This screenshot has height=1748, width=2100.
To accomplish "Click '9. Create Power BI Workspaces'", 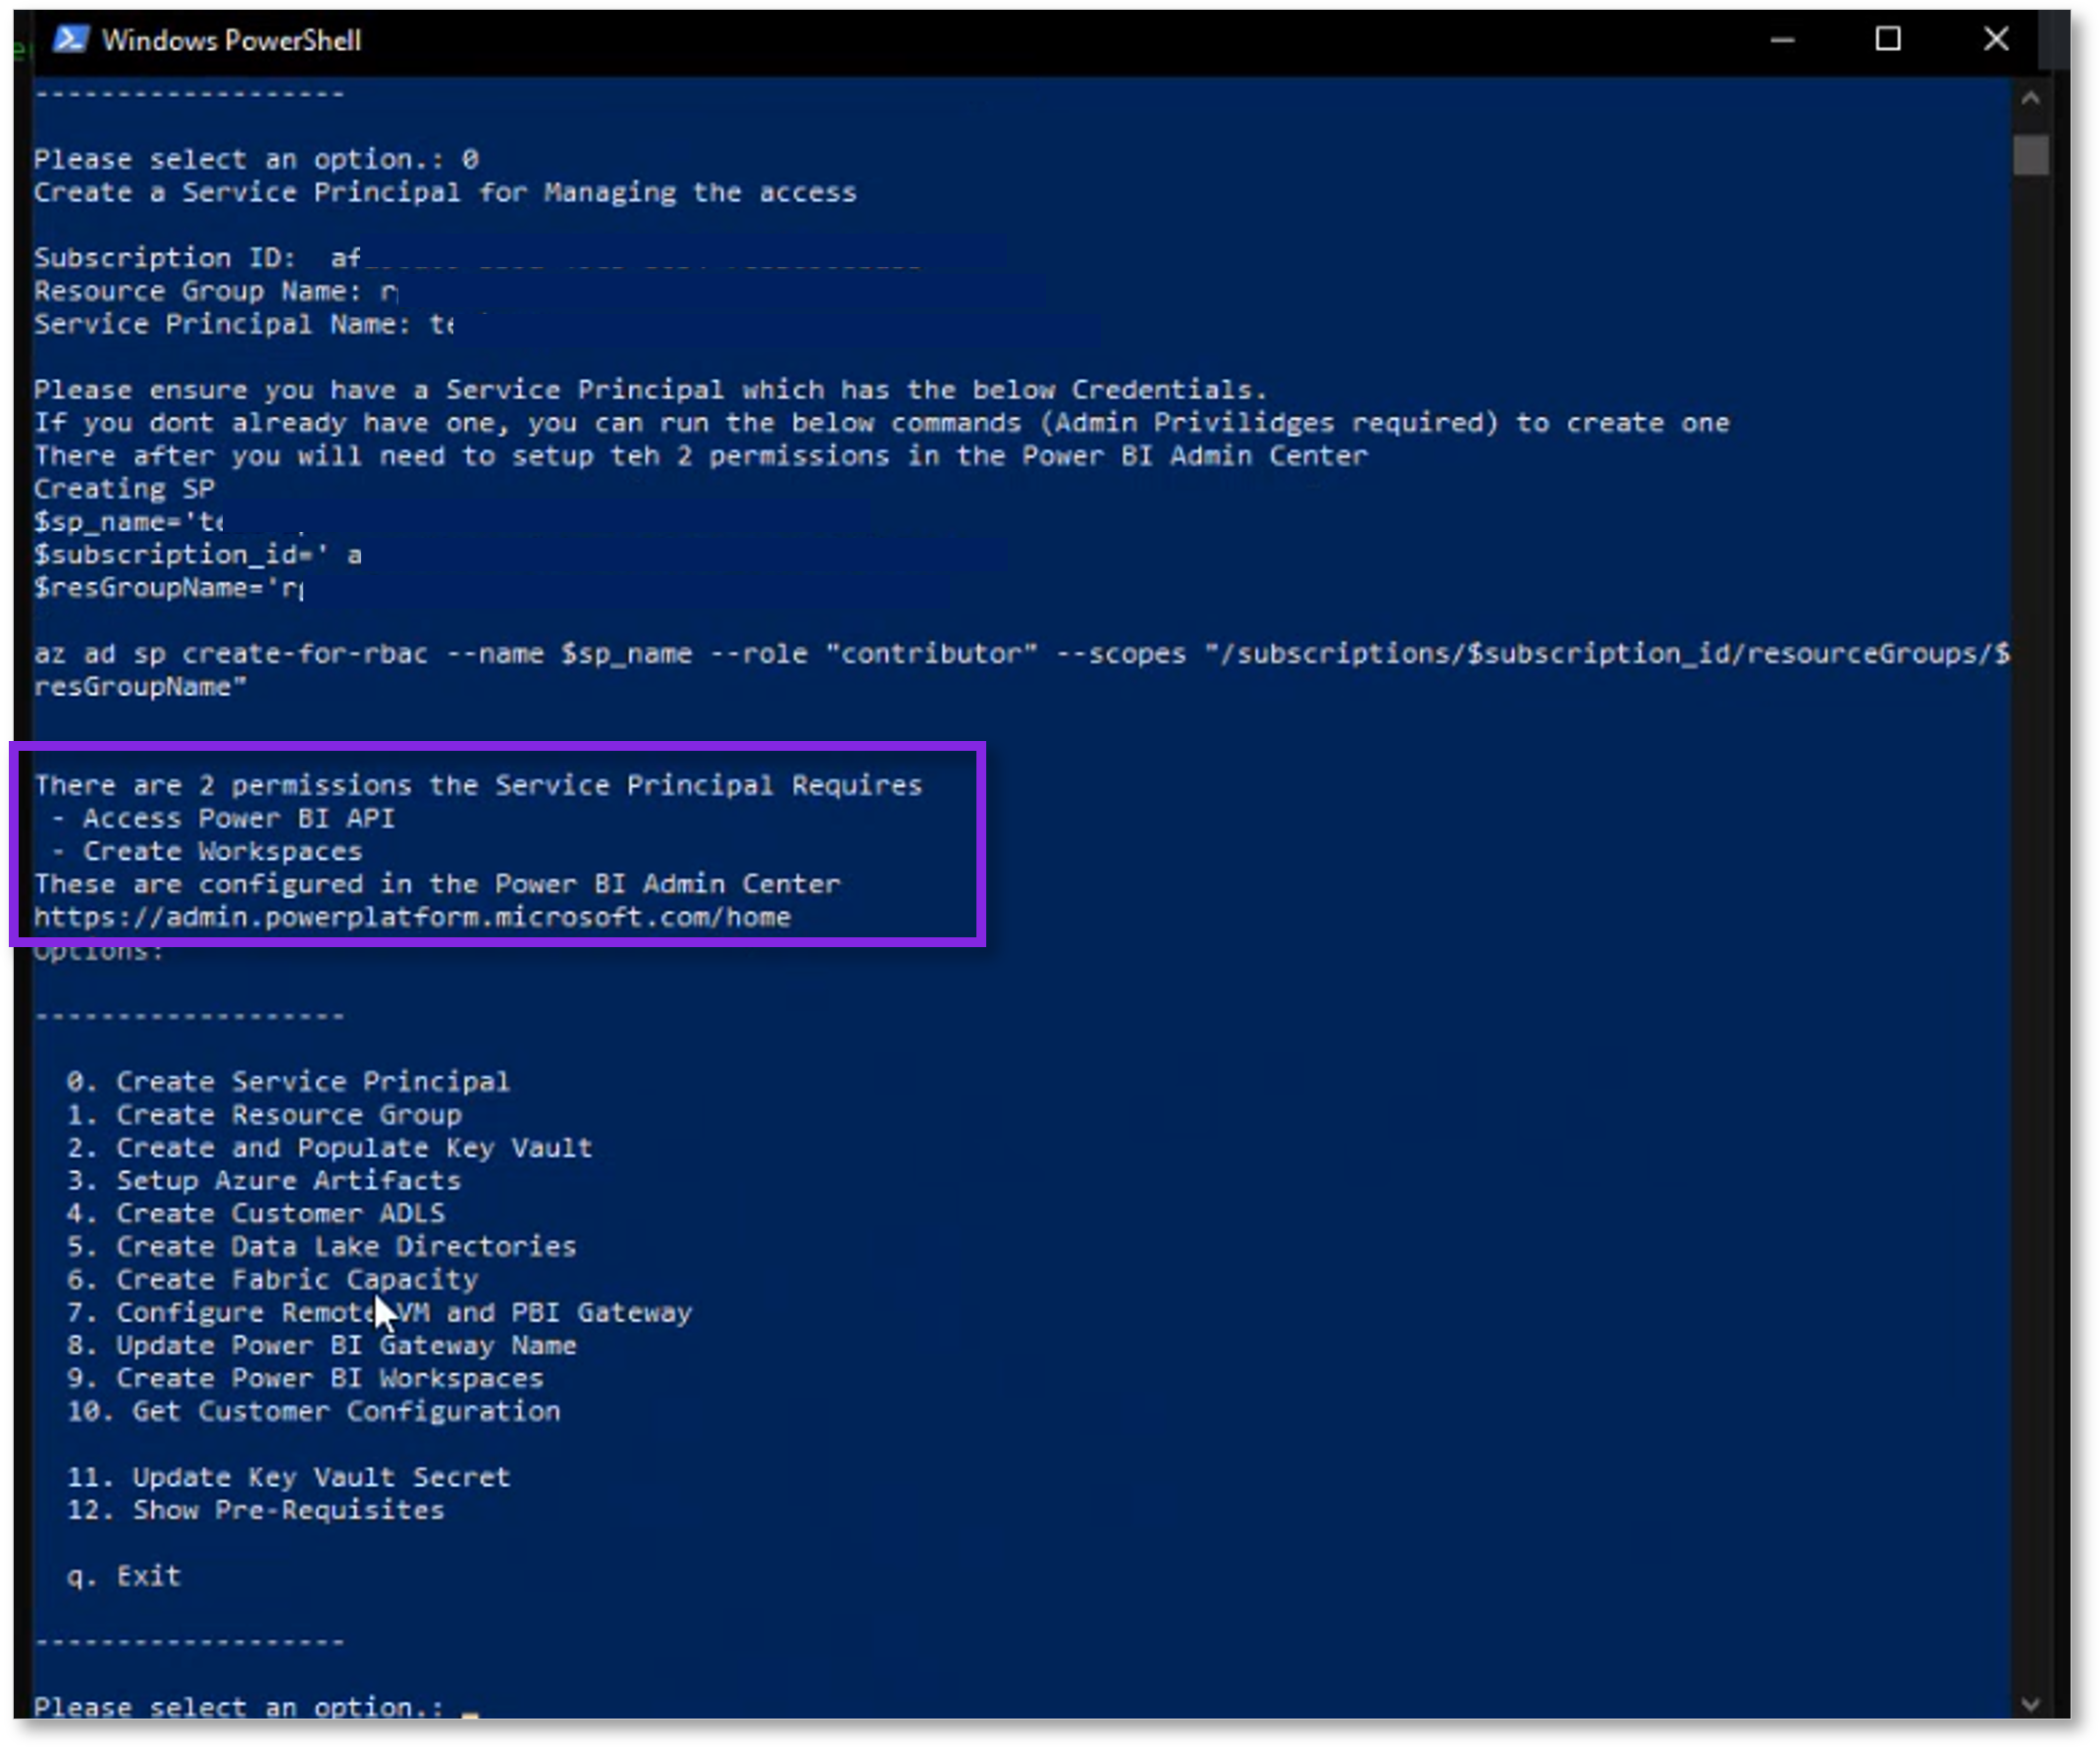I will coord(305,1378).
